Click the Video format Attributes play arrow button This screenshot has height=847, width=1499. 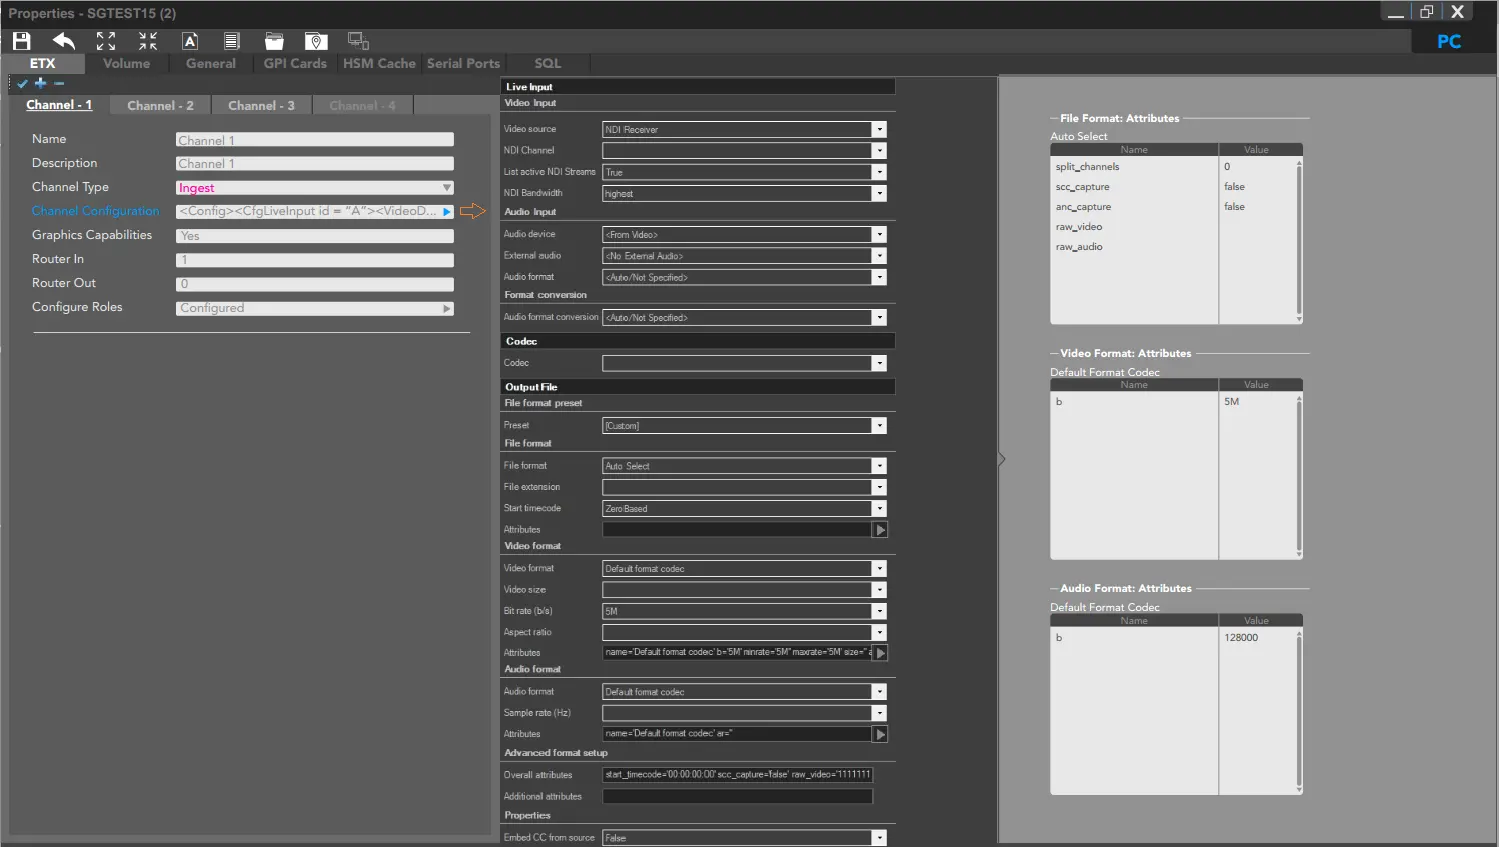click(x=880, y=653)
